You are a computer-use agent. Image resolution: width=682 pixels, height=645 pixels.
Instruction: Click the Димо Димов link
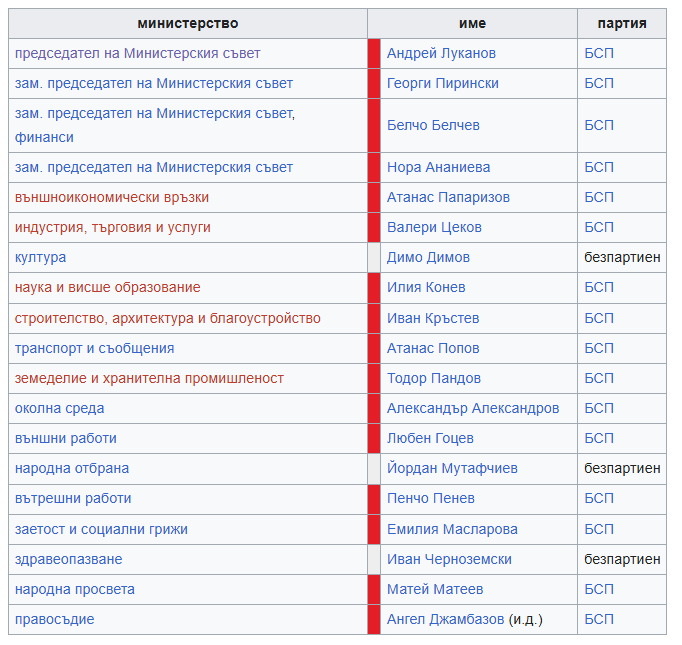tap(428, 257)
